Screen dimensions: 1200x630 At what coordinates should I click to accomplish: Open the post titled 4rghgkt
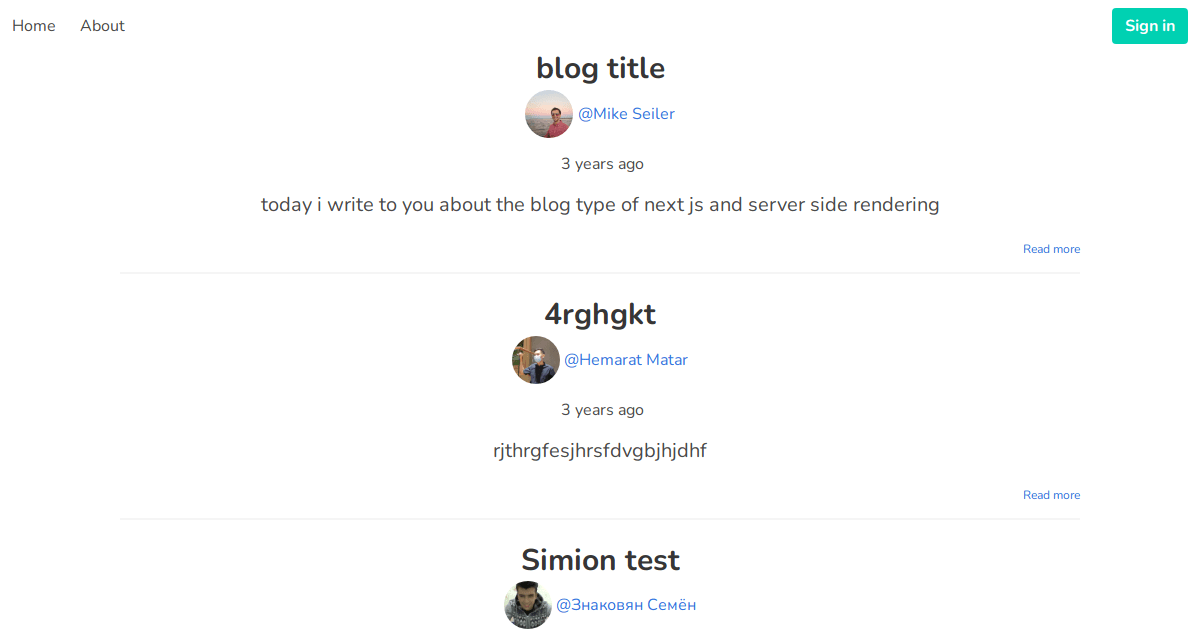click(x=600, y=314)
